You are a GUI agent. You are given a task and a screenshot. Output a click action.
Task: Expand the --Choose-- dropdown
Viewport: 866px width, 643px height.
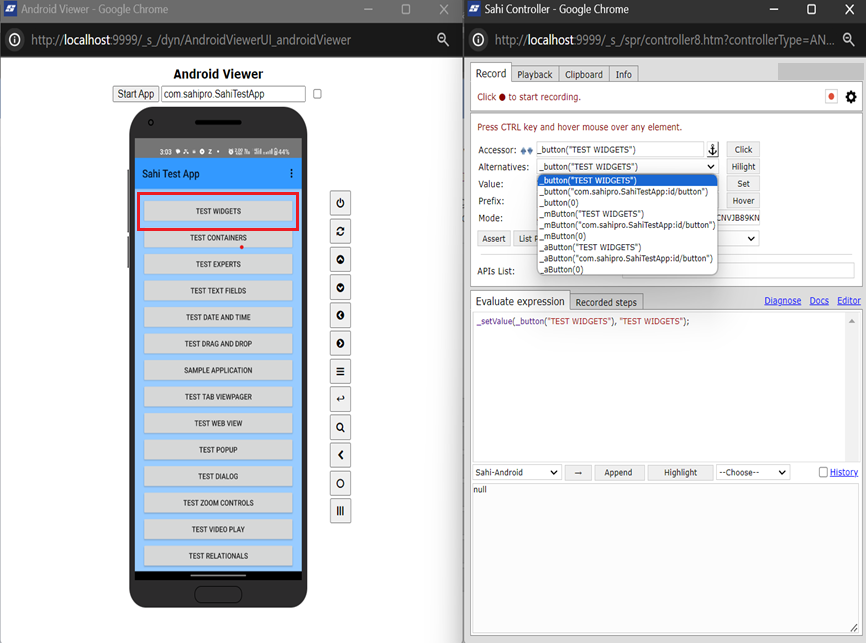point(752,472)
